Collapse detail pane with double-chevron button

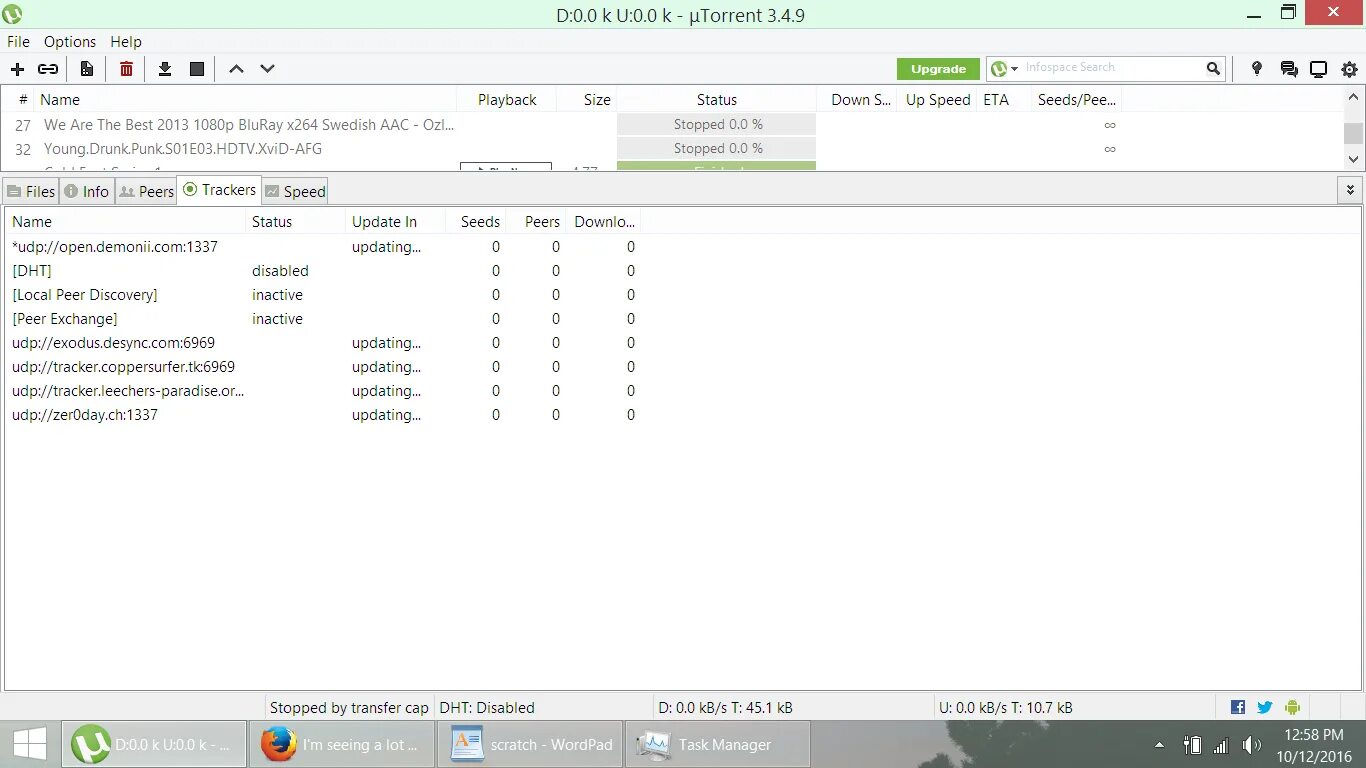[1350, 190]
